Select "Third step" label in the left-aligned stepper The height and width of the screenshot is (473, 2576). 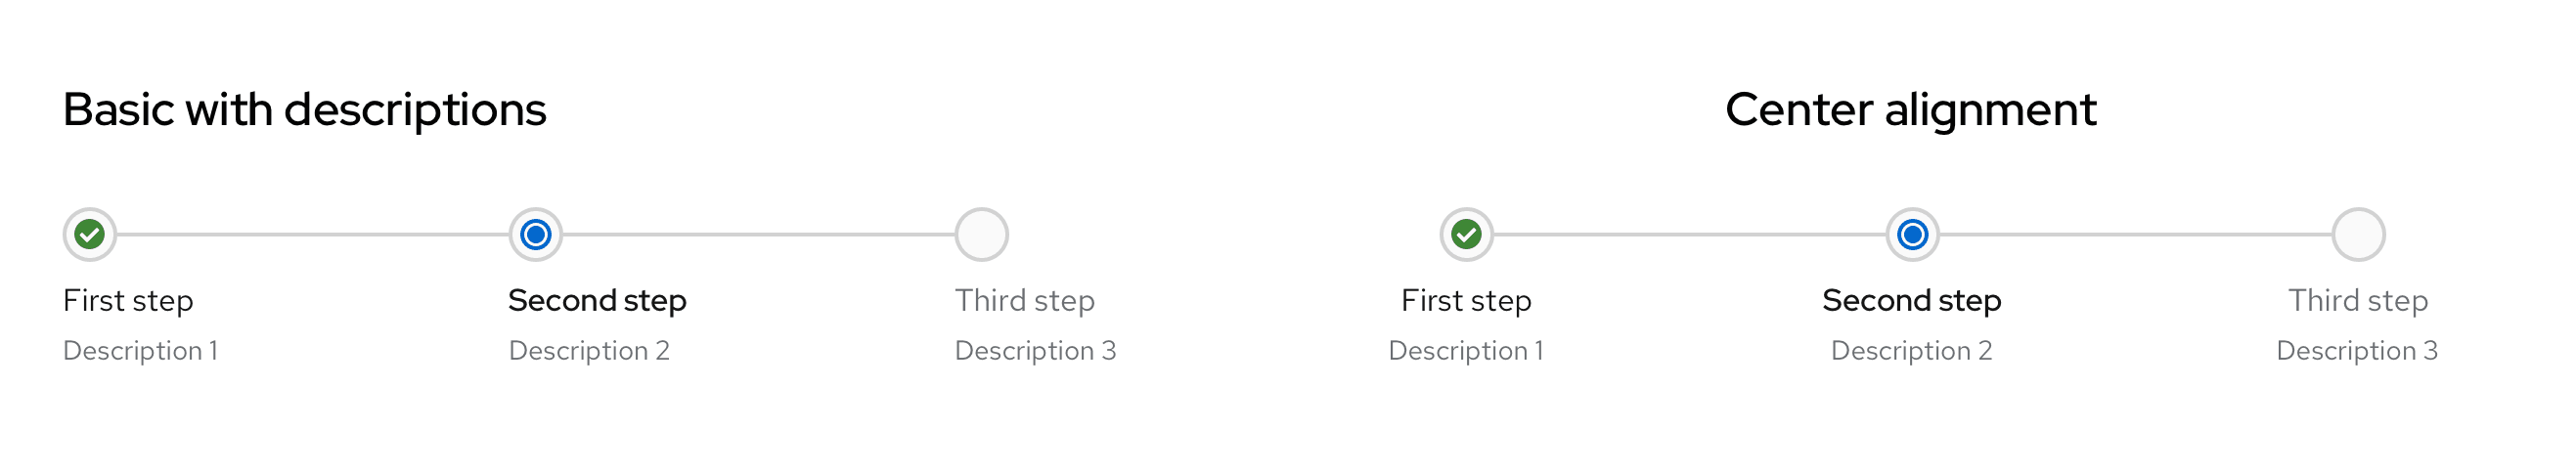tap(1024, 300)
